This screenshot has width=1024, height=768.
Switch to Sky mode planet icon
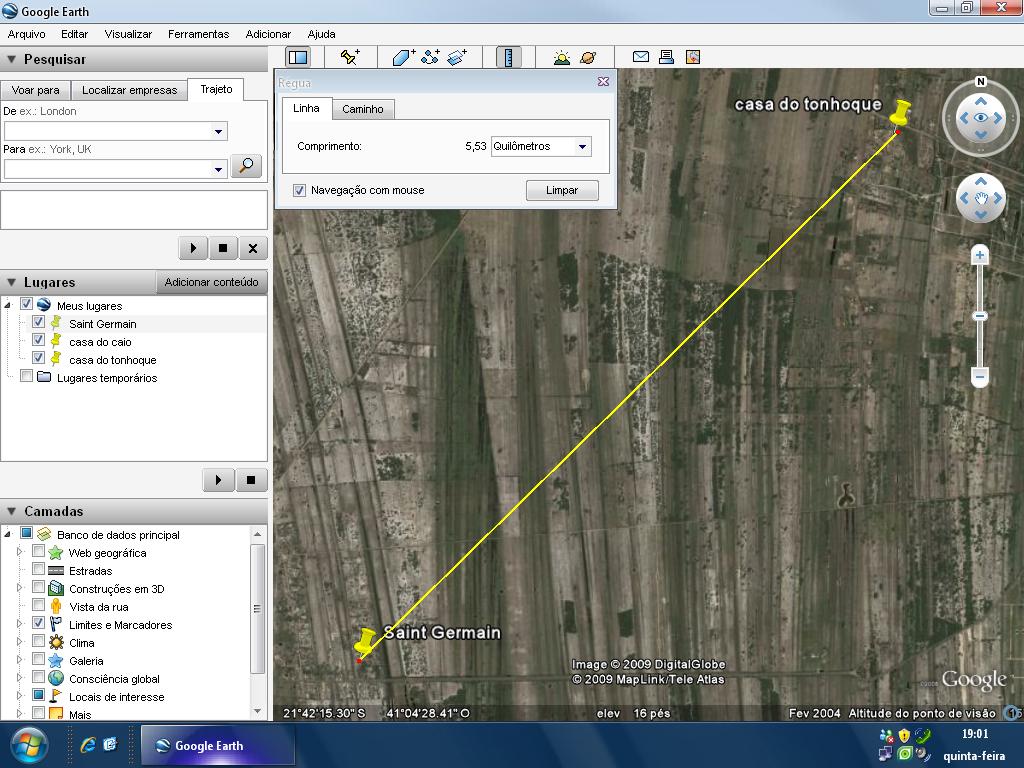click(588, 57)
